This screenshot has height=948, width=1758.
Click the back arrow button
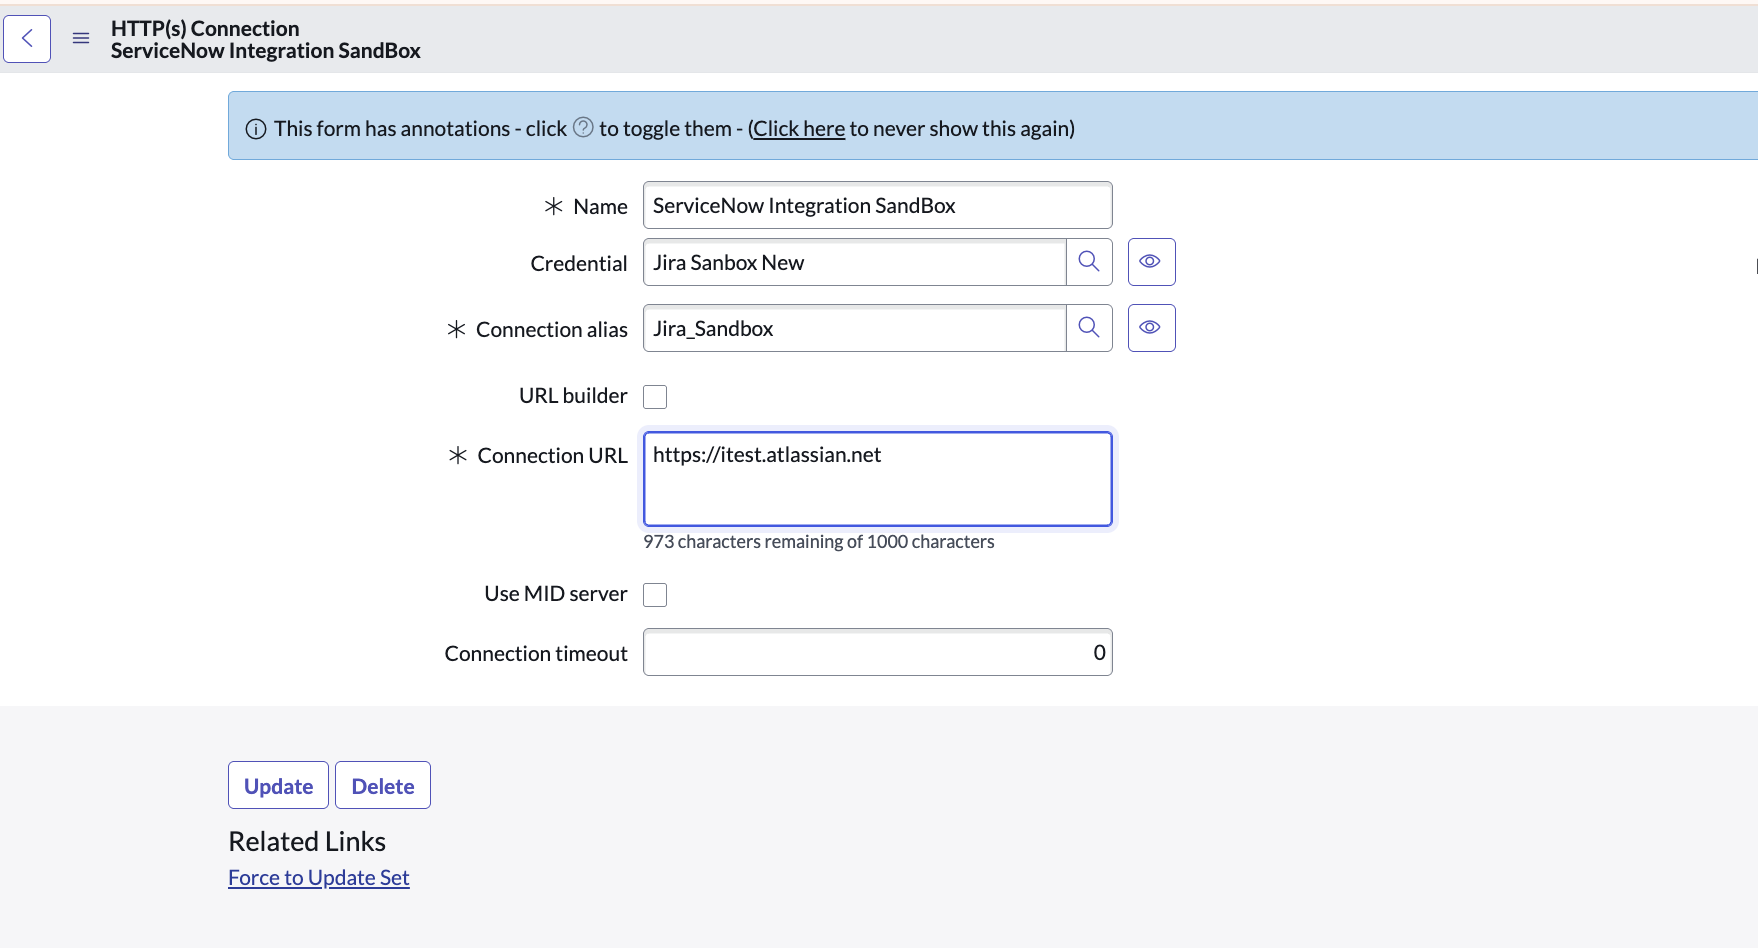coord(27,39)
